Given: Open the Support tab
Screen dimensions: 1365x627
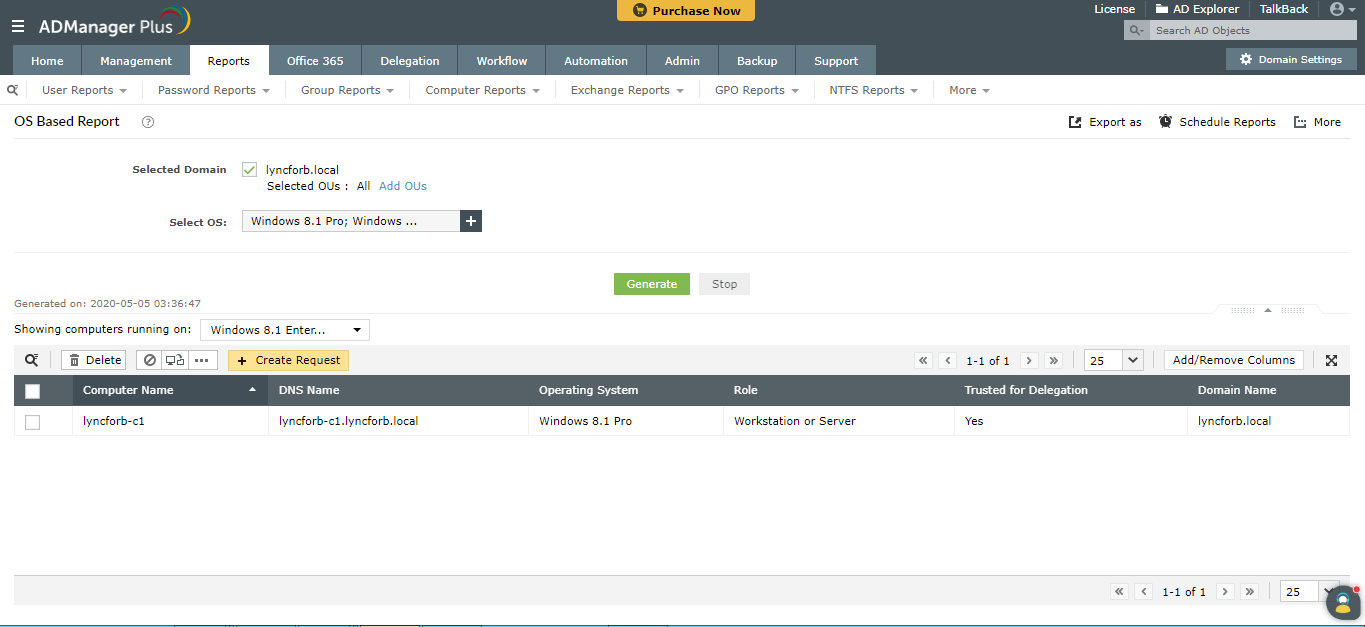Looking at the screenshot, I should [836, 60].
